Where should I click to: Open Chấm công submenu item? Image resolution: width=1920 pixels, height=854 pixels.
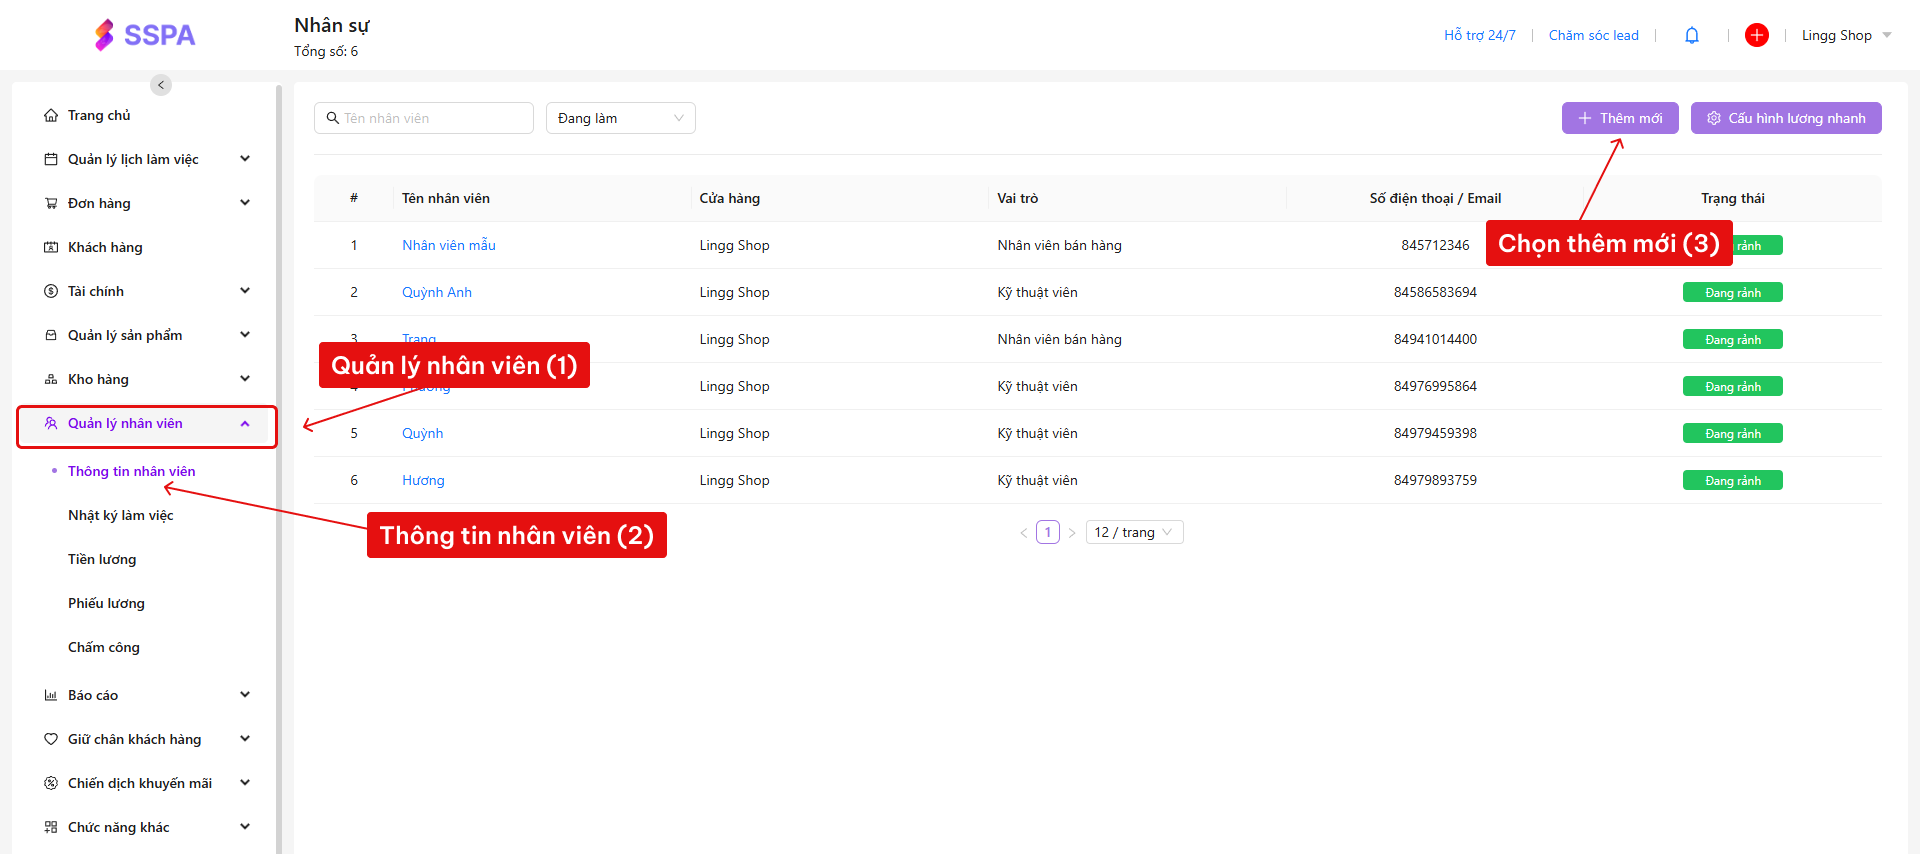(104, 648)
